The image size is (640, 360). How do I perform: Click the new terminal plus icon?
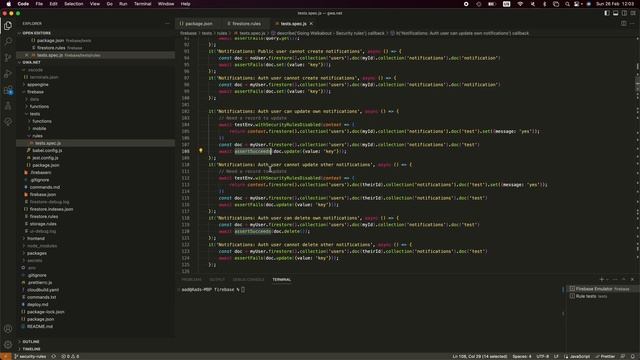[602, 280]
